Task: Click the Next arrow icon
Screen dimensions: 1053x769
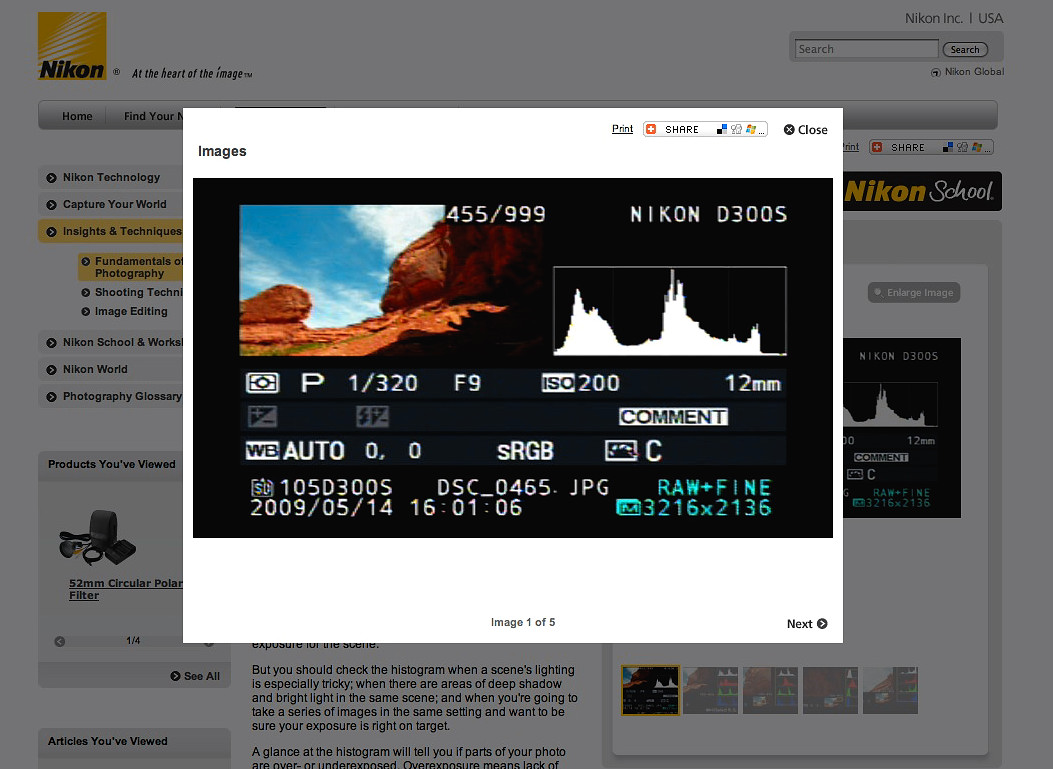Action: 822,624
